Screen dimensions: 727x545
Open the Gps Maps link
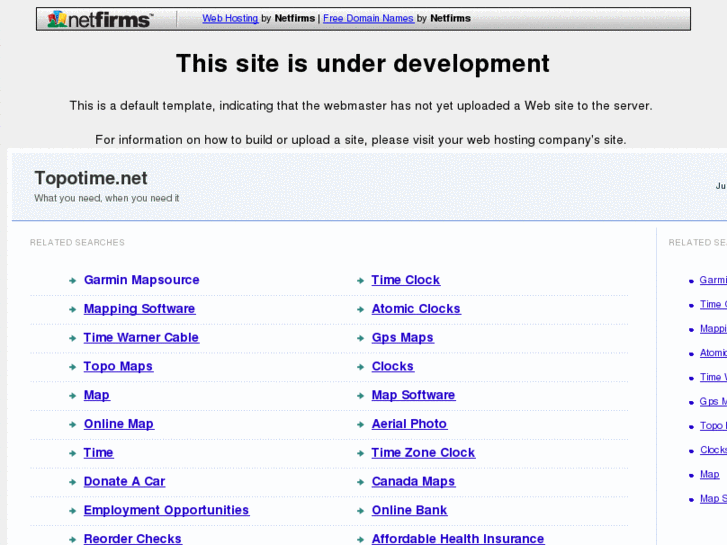tap(402, 338)
